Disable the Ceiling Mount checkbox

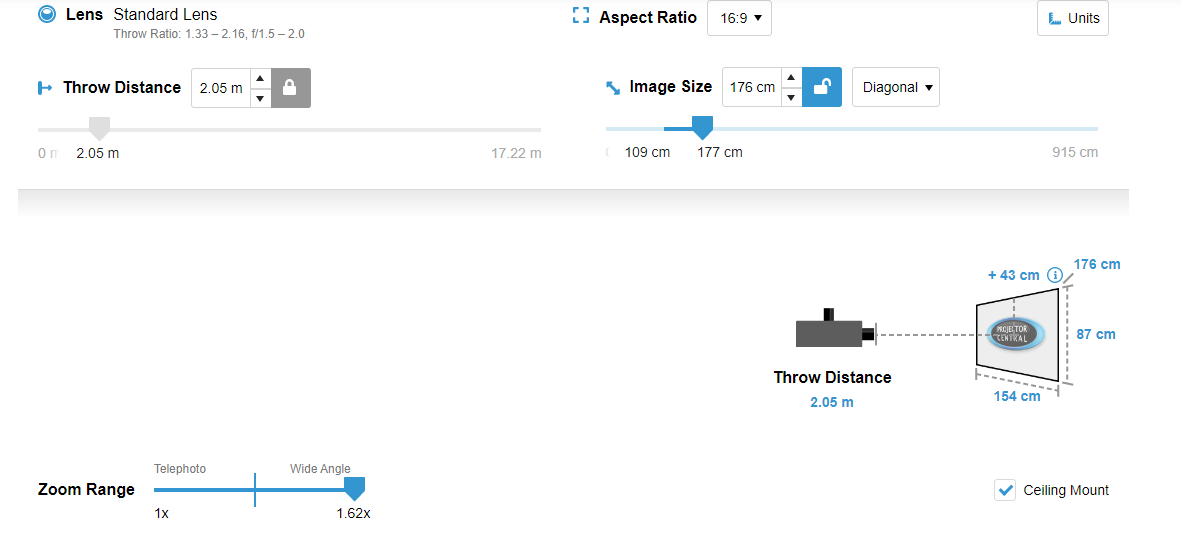(1006, 490)
